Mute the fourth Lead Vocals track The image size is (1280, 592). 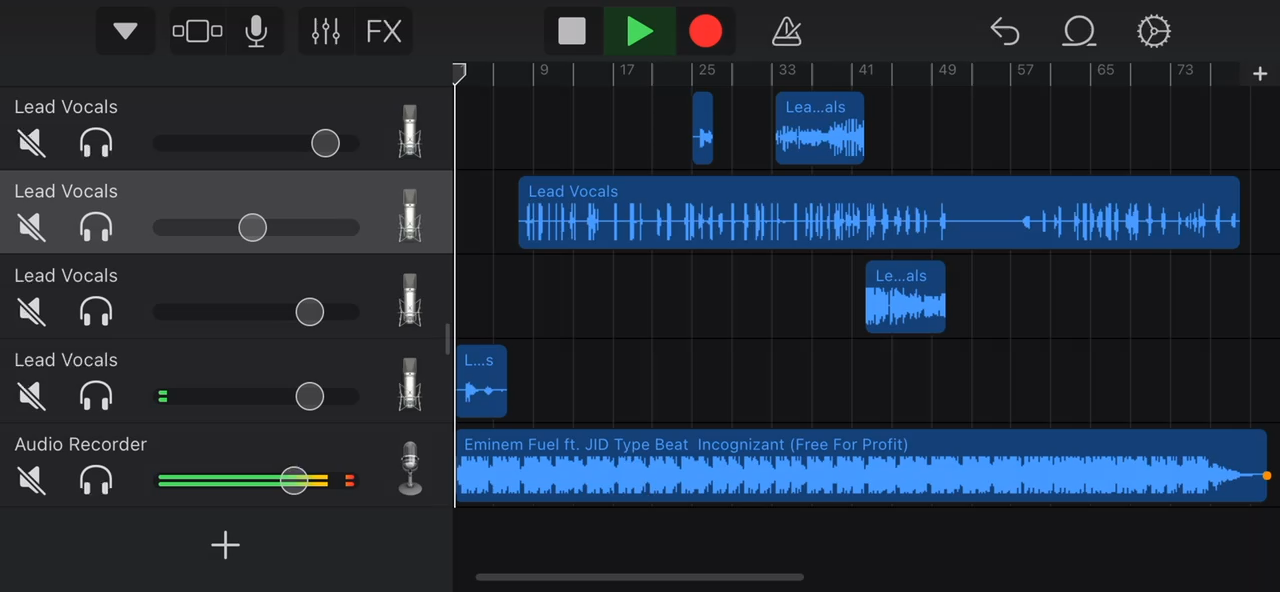pos(32,396)
